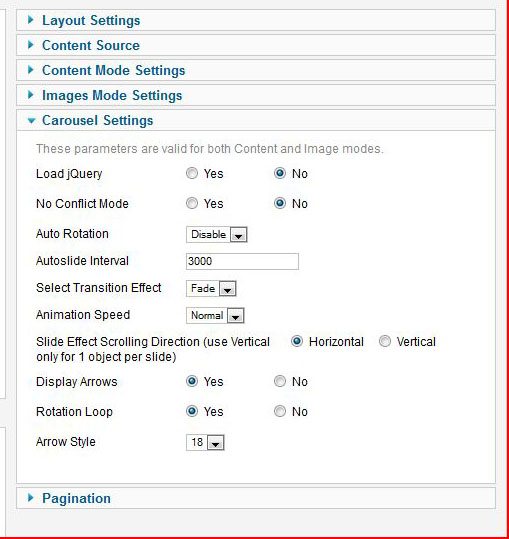This screenshot has height=539, width=509.
Task: Click the Pagination section title
Action: [76, 498]
